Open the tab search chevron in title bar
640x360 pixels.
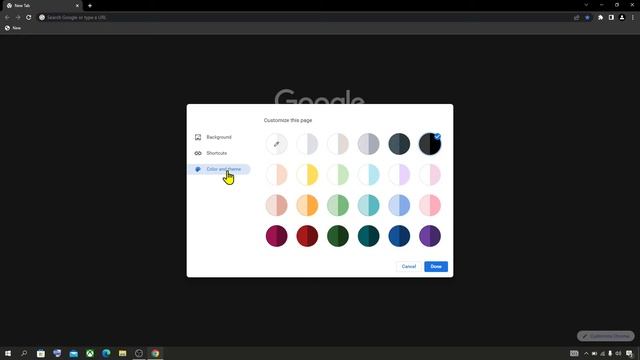[586, 5]
